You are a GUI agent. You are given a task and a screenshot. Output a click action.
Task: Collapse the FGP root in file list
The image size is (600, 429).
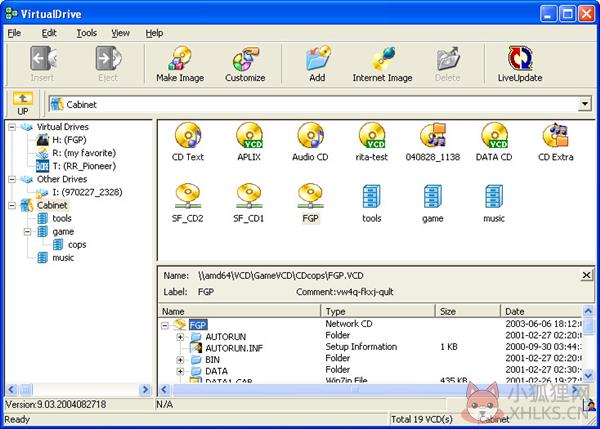click(165, 326)
